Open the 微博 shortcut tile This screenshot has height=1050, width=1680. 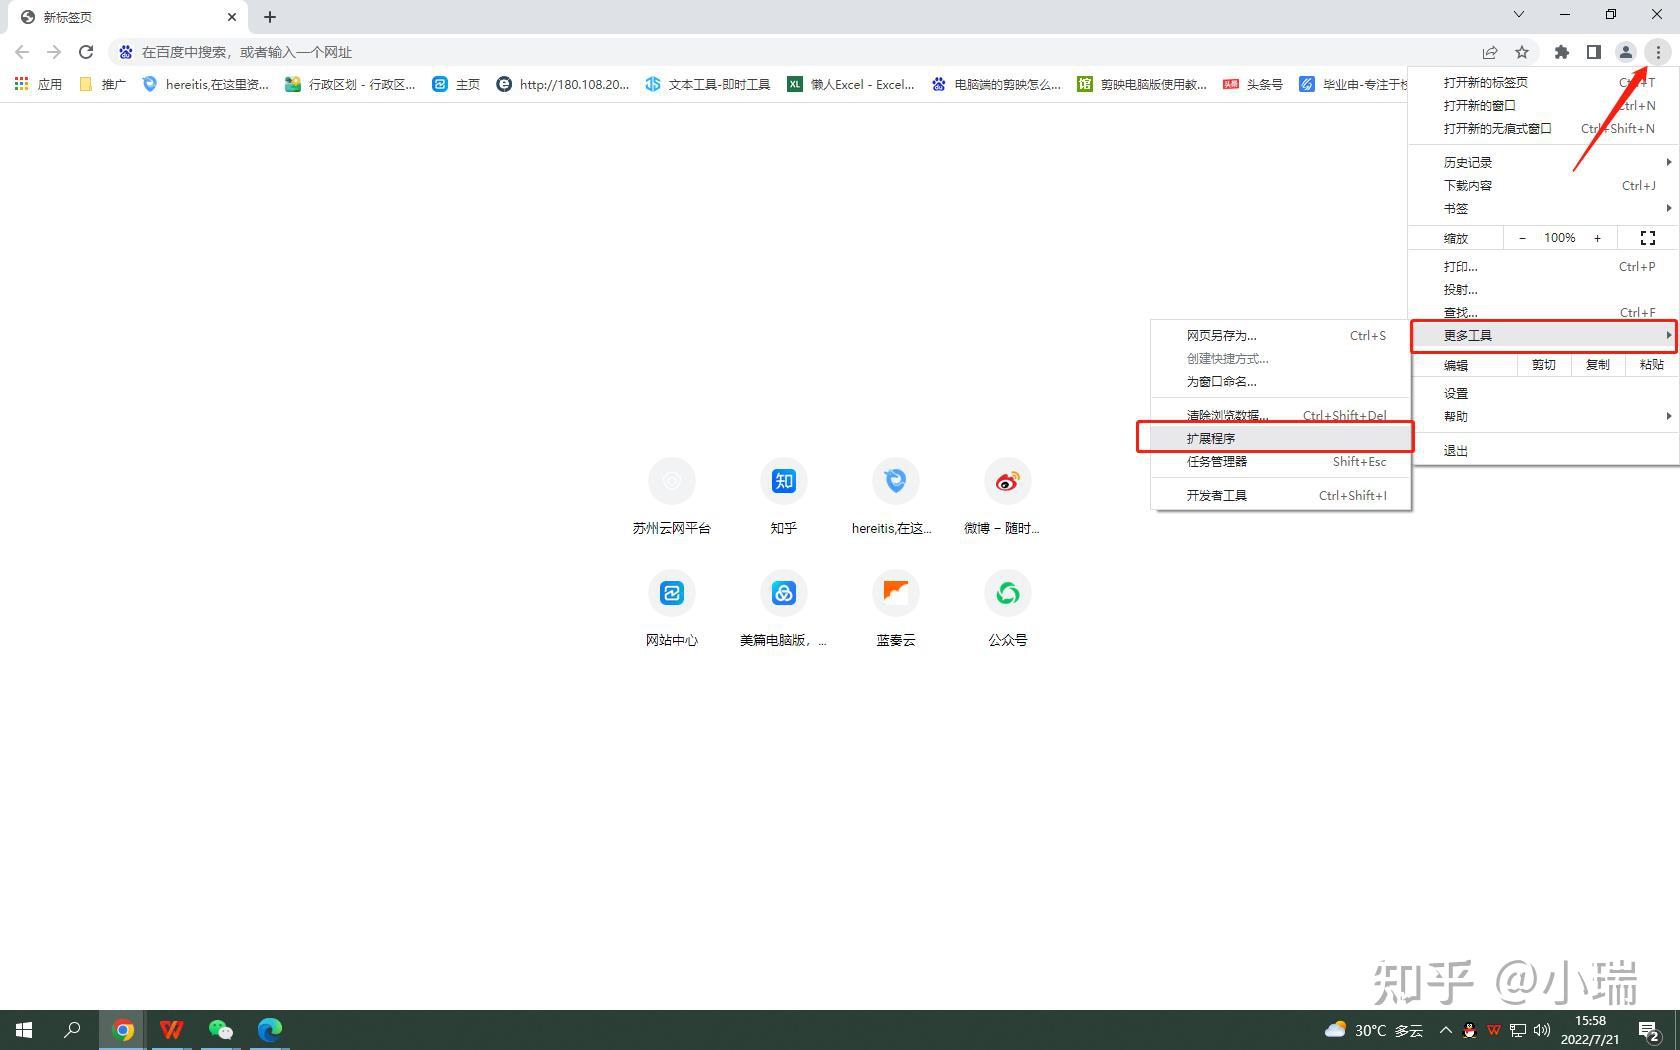(1007, 481)
